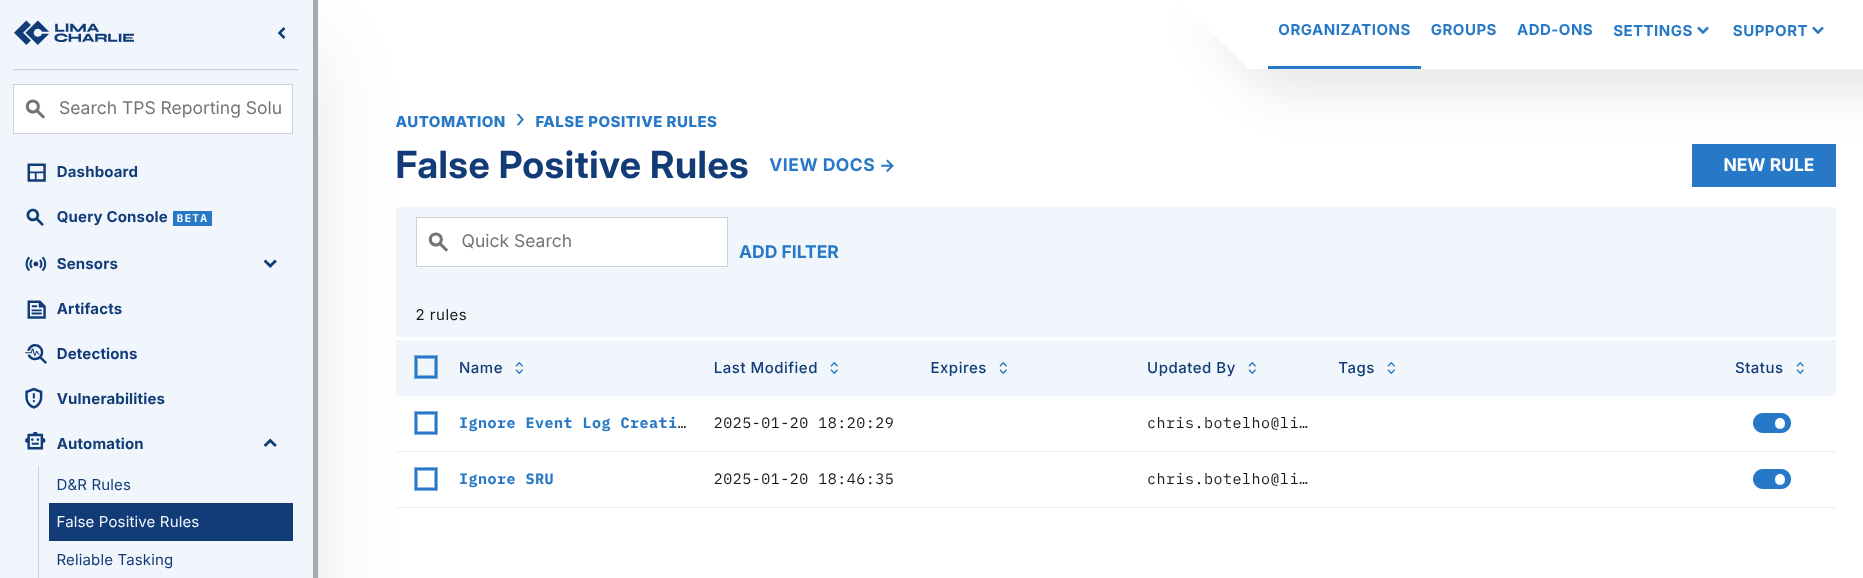Disable the Ignore SRU rule toggle
Screen dimensions: 1863x578
pyautogui.click(x=1771, y=479)
